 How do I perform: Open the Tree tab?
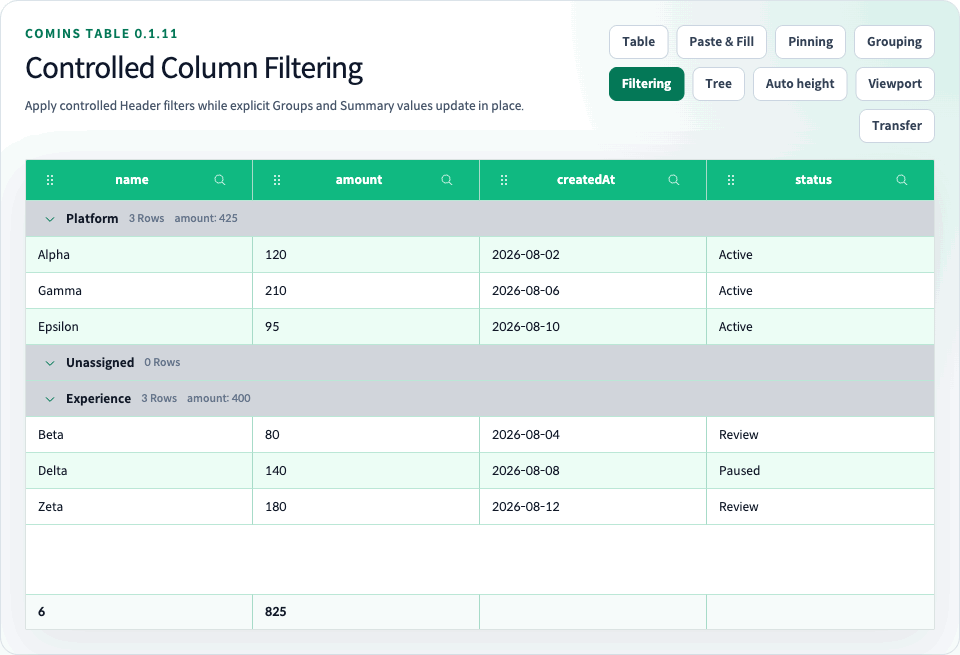718,84
